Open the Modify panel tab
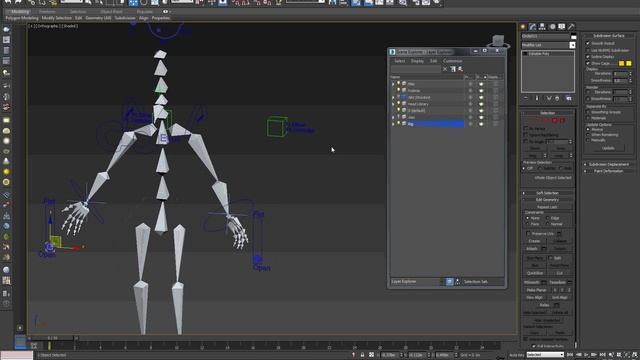The height and width of the screenshot is (360, 640). [x=533, y=27]
